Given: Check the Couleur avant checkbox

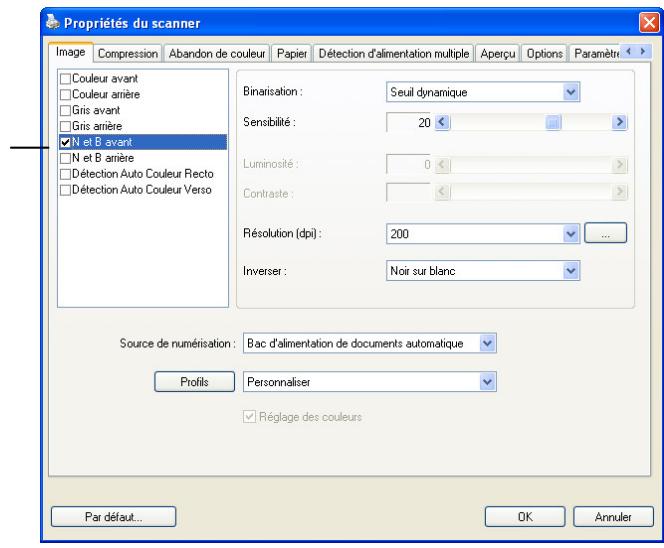Looking at the screenshot, I should [65, 79].
